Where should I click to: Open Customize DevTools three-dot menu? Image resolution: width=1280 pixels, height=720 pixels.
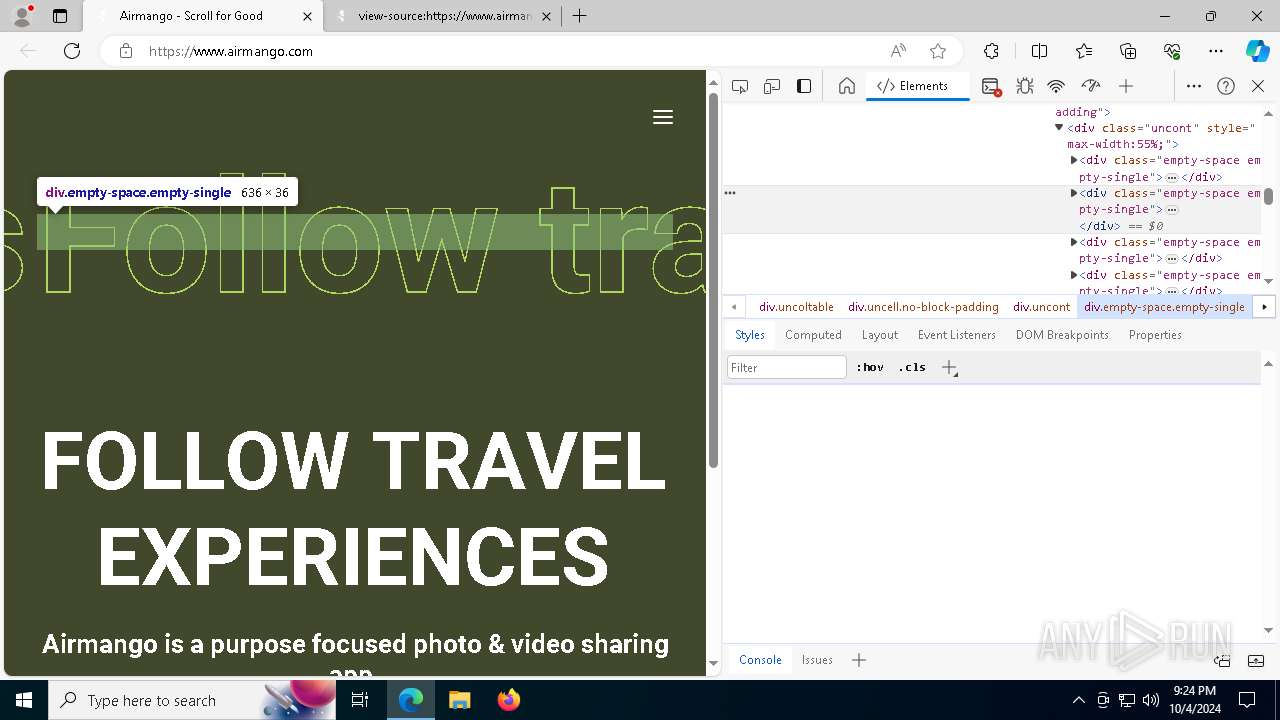pyautogui.click(x=1194, y=86)
